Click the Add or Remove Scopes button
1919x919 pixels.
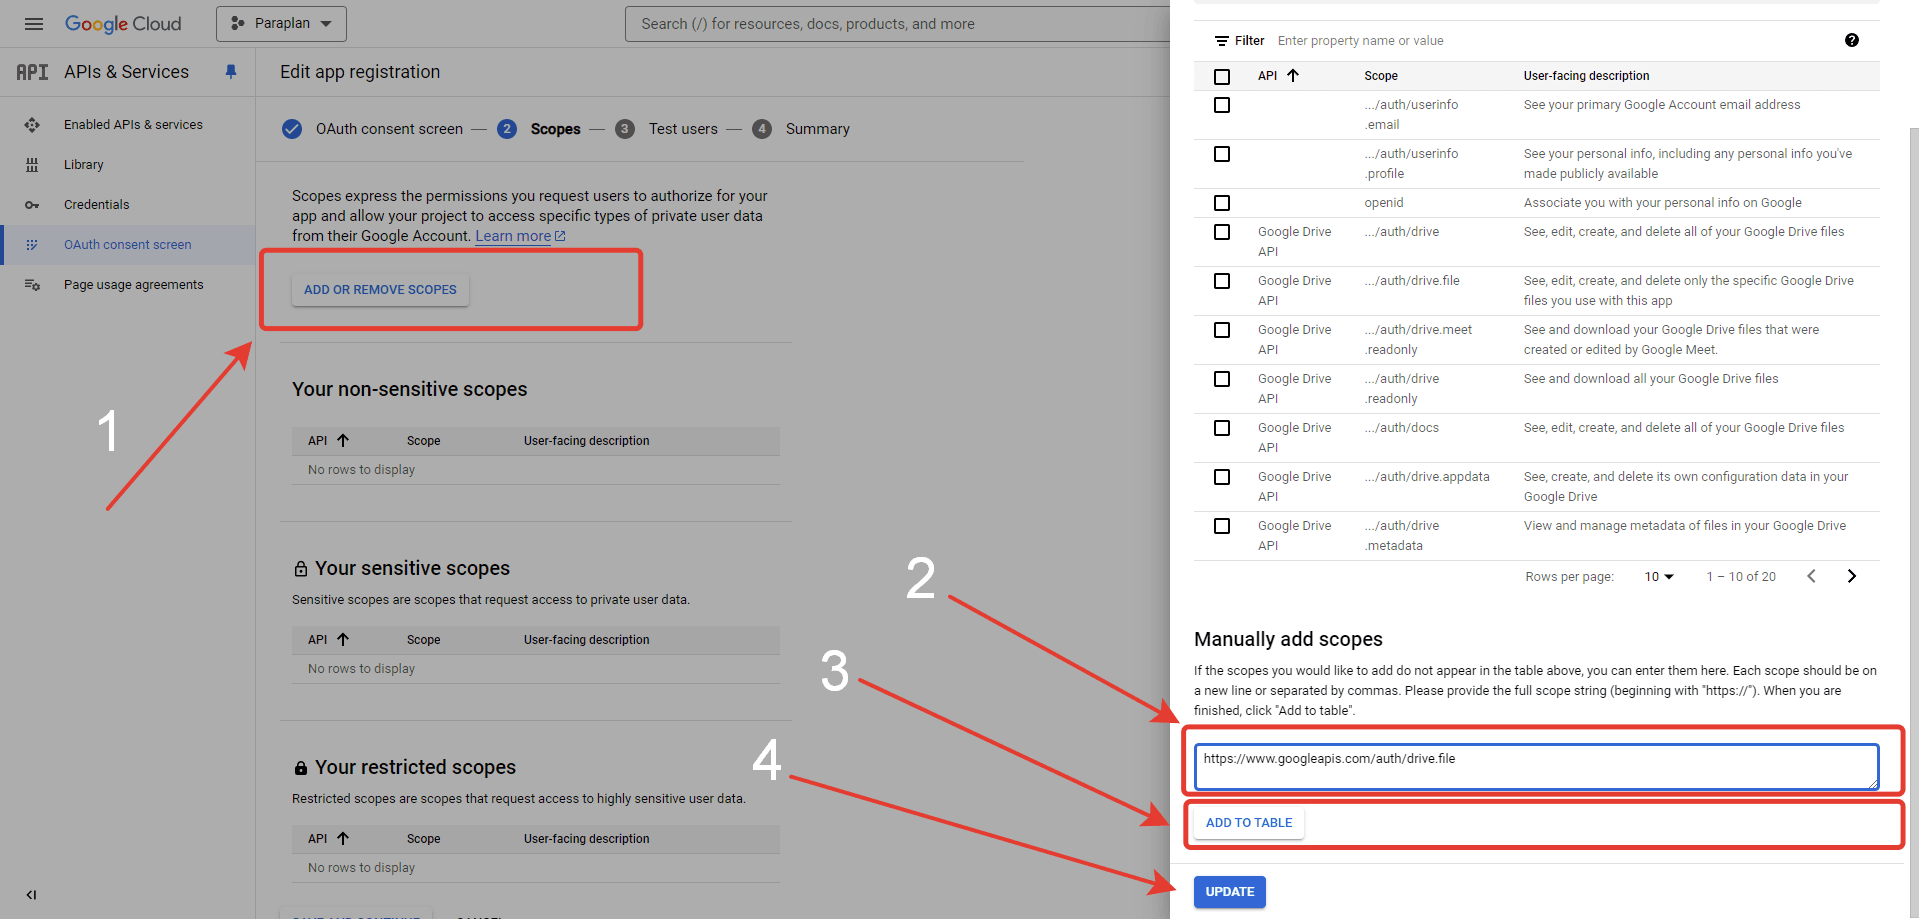(x=380, y=290)
